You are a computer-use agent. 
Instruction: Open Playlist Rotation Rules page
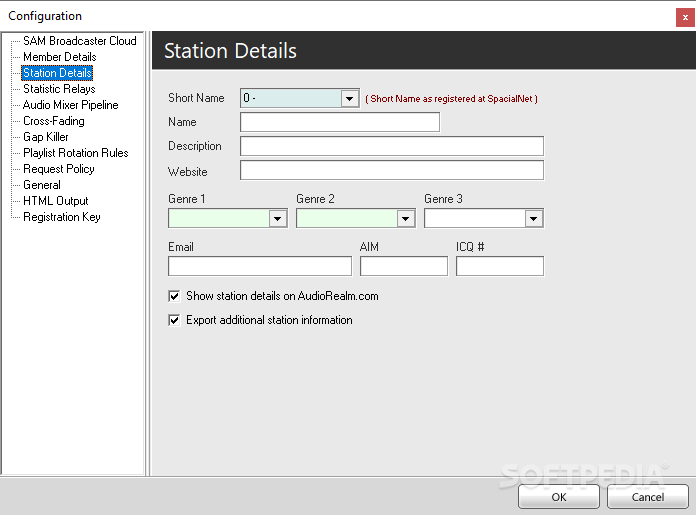click(x=75, y=153)
